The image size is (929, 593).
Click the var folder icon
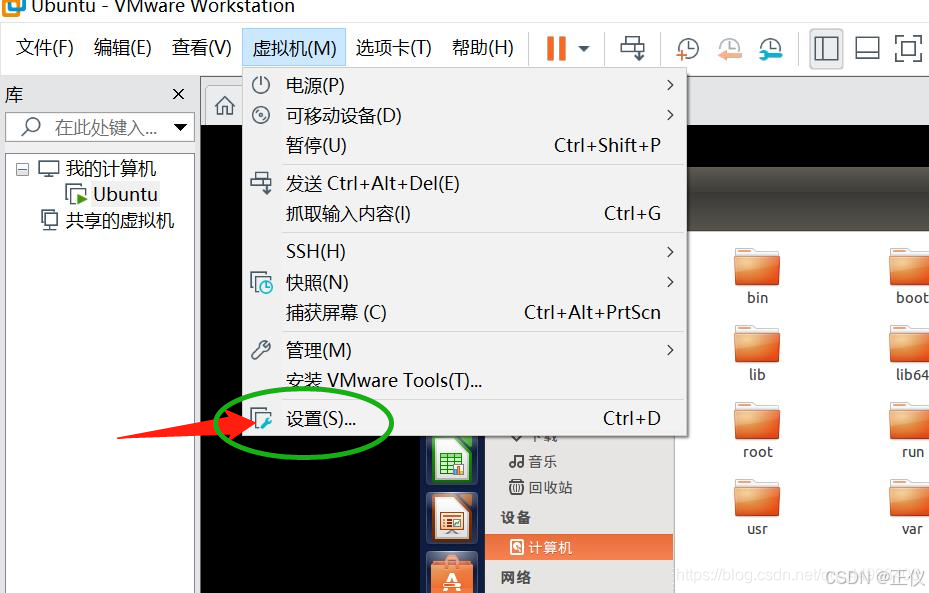(x=910, y=499)
